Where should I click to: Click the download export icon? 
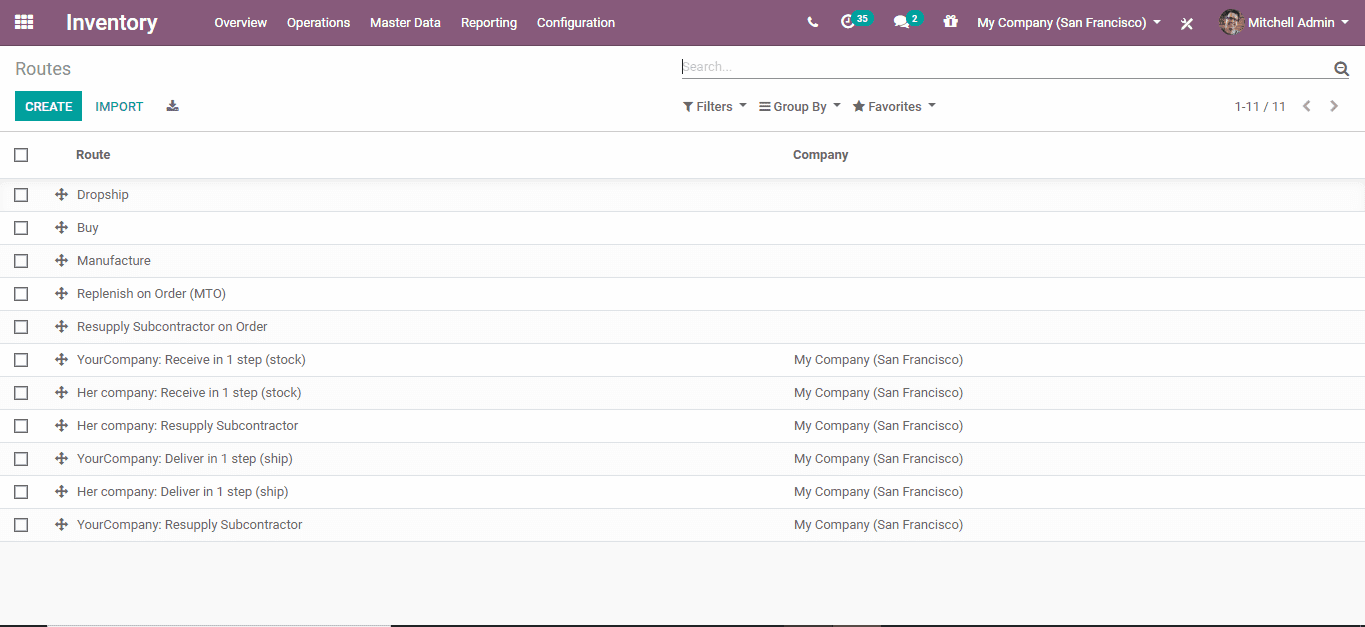click(172, 106)
